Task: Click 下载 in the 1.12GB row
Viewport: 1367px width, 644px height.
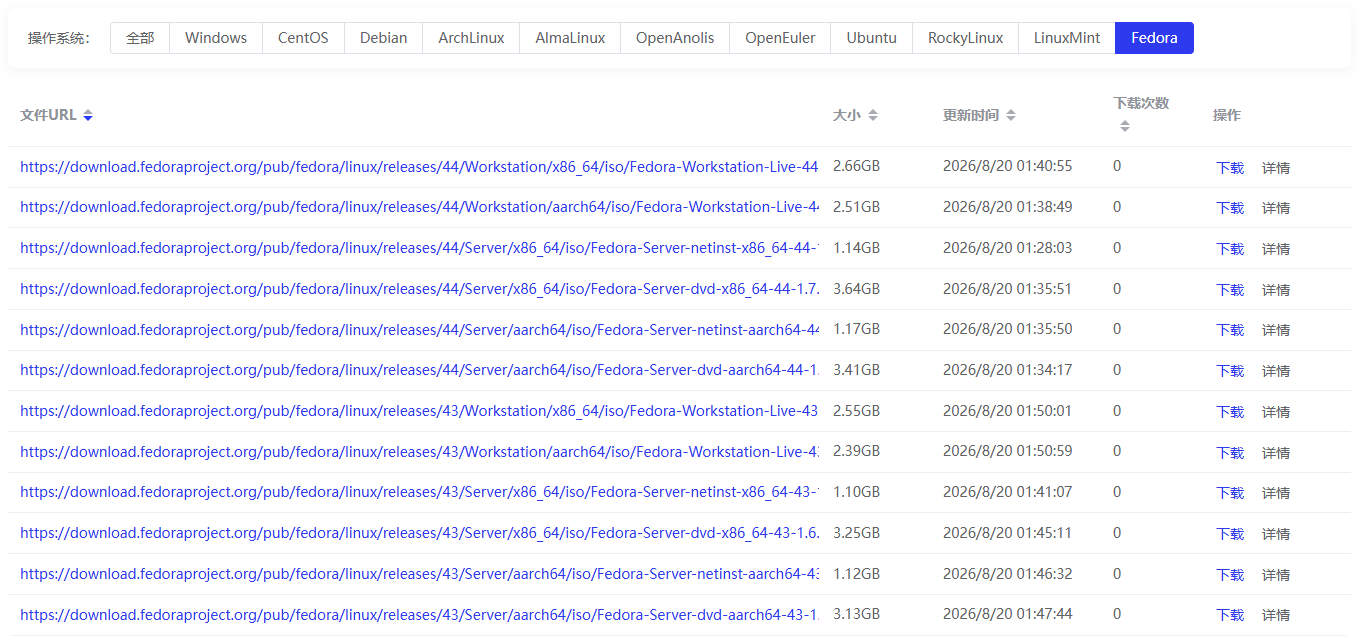Action: tap(1230, 575)
